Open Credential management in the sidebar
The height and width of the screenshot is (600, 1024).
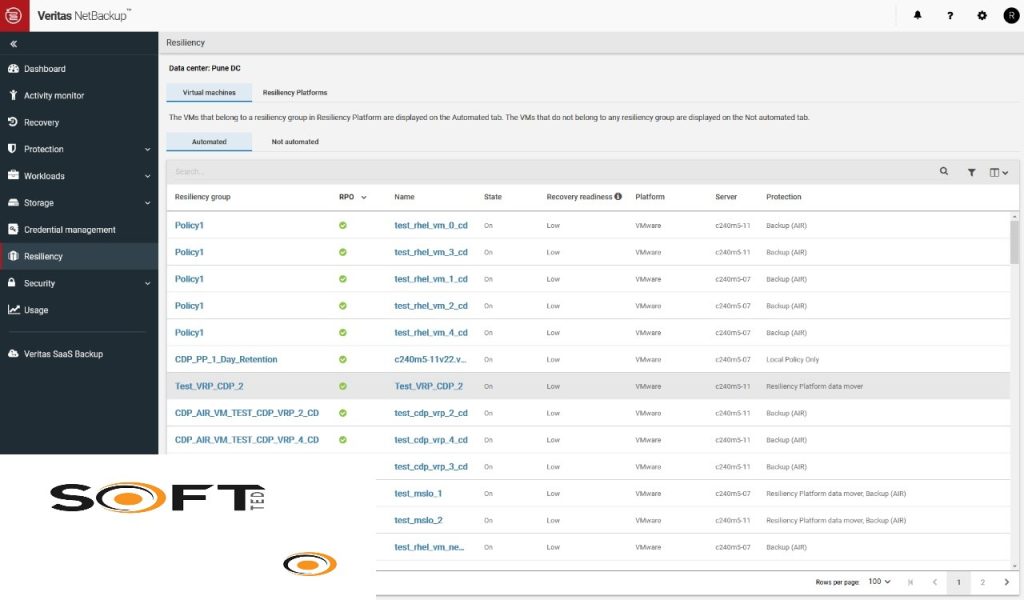(x=70, y=230)
